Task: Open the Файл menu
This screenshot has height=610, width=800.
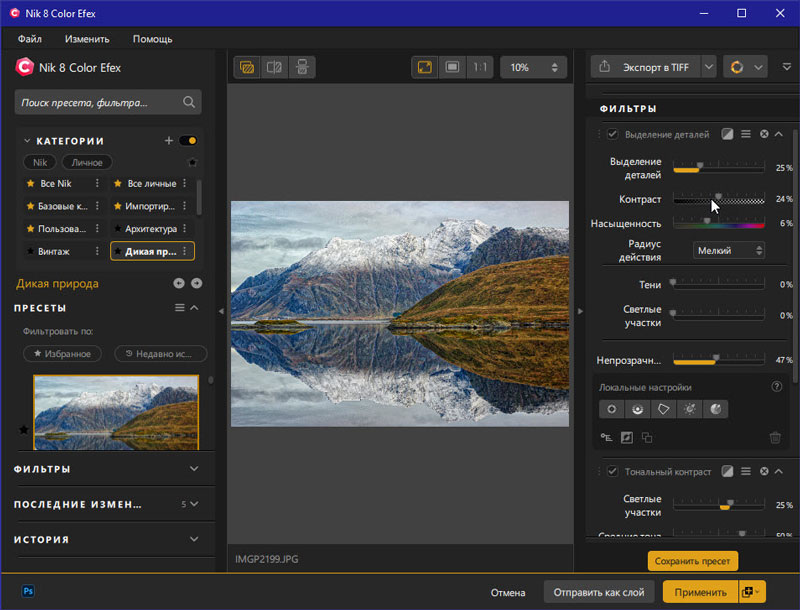Action: [x=29, y=39]
